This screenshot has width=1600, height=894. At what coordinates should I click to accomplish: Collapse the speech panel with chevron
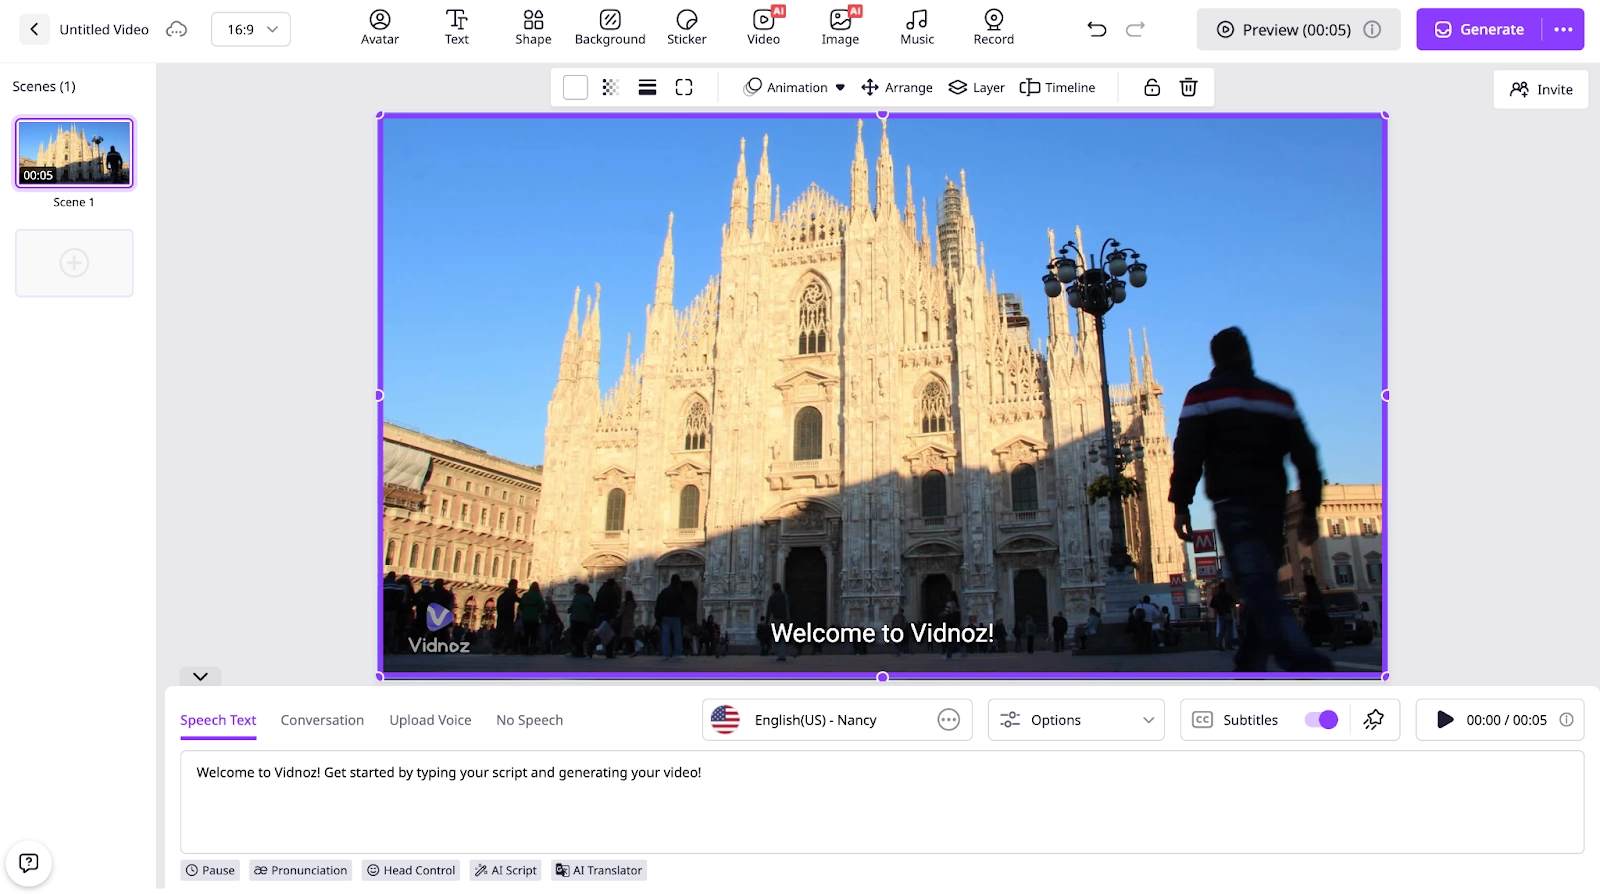coord(200,676)
